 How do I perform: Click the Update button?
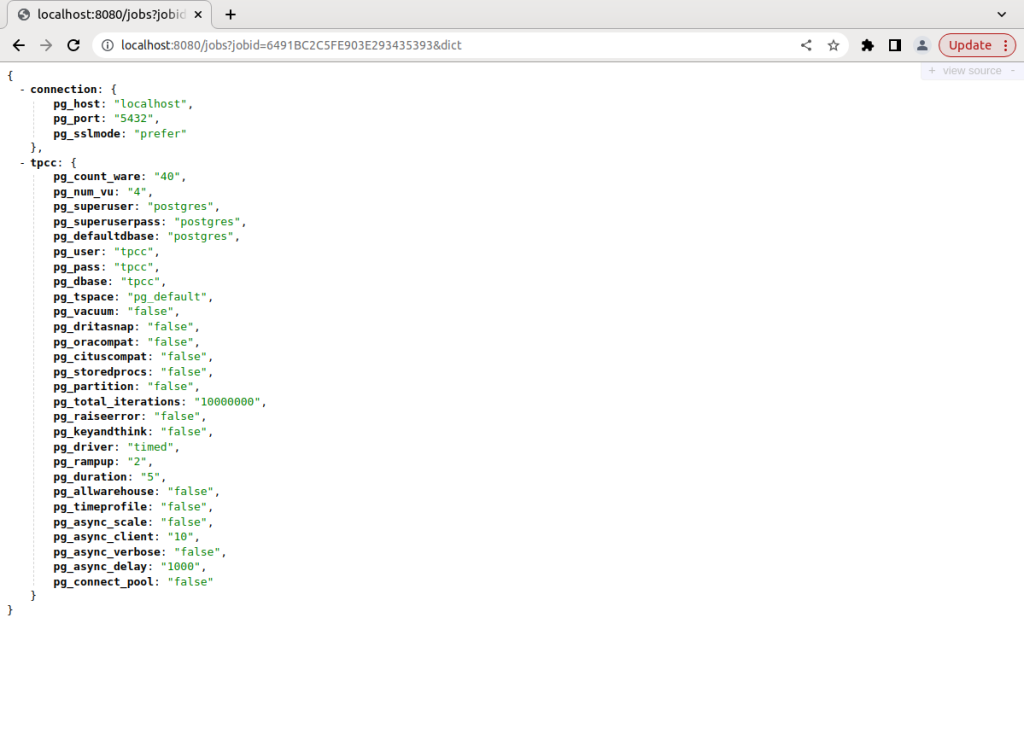[970, 45]
